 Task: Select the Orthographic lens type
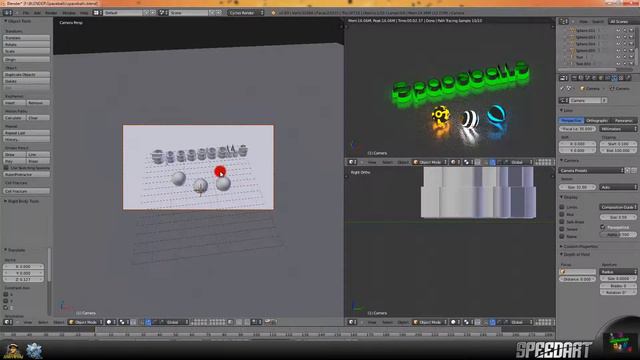[597, 120]
